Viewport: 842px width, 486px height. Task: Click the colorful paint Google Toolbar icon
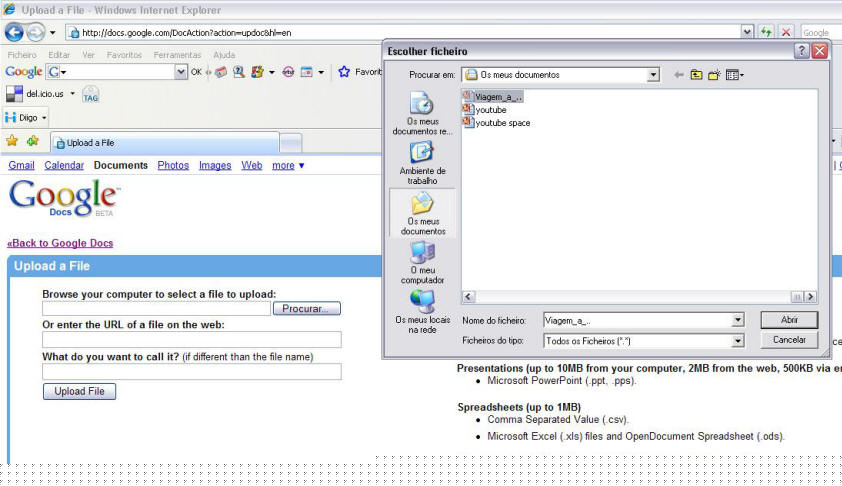[258, 71]
